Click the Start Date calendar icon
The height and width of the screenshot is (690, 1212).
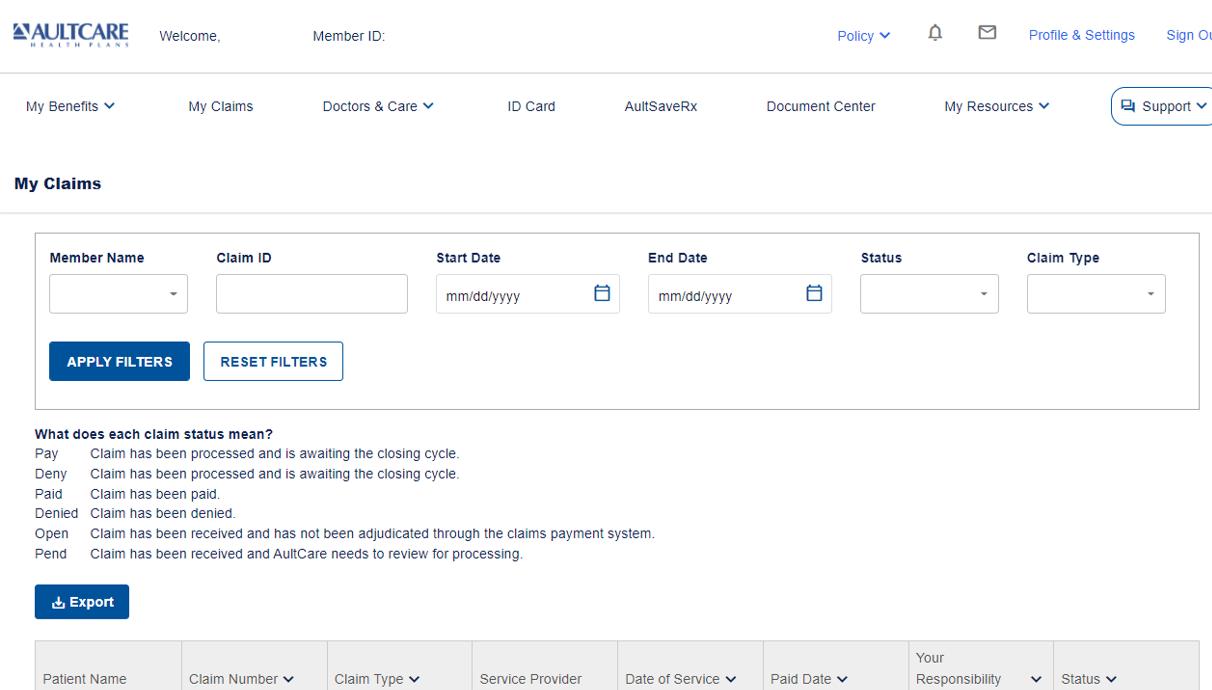(x=602, y=293)
